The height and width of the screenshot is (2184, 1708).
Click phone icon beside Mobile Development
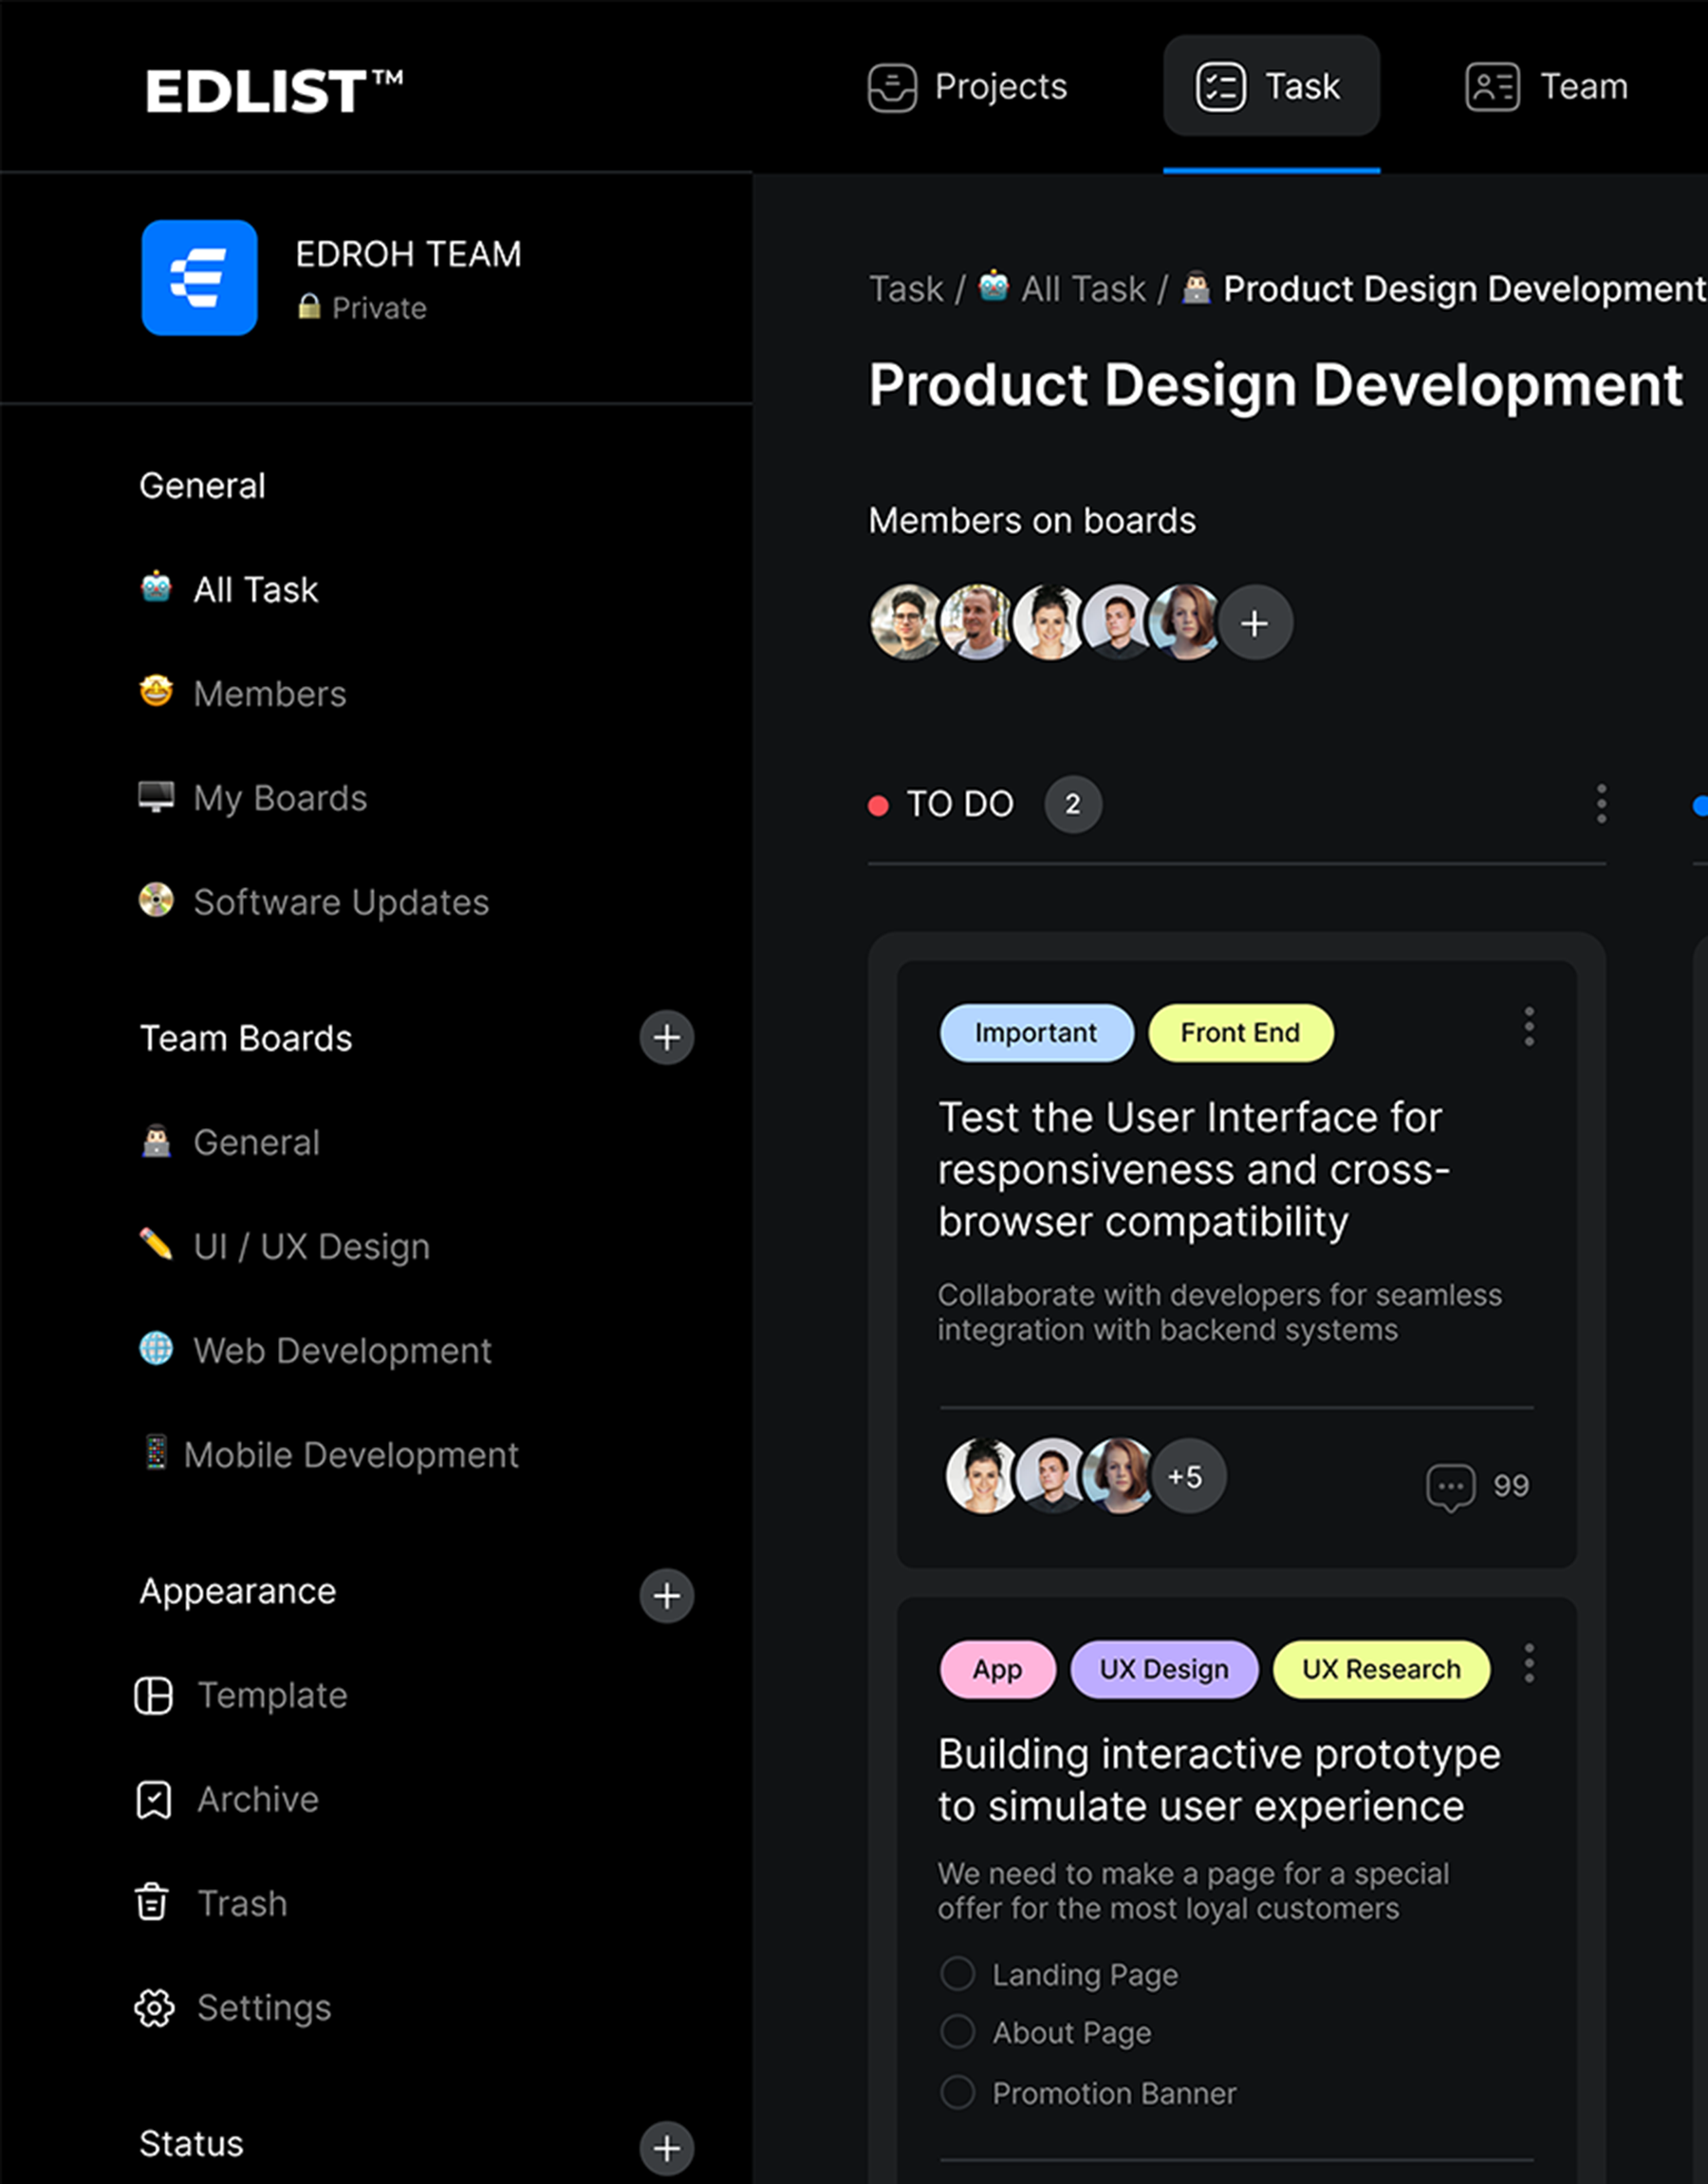(156, 1452)
